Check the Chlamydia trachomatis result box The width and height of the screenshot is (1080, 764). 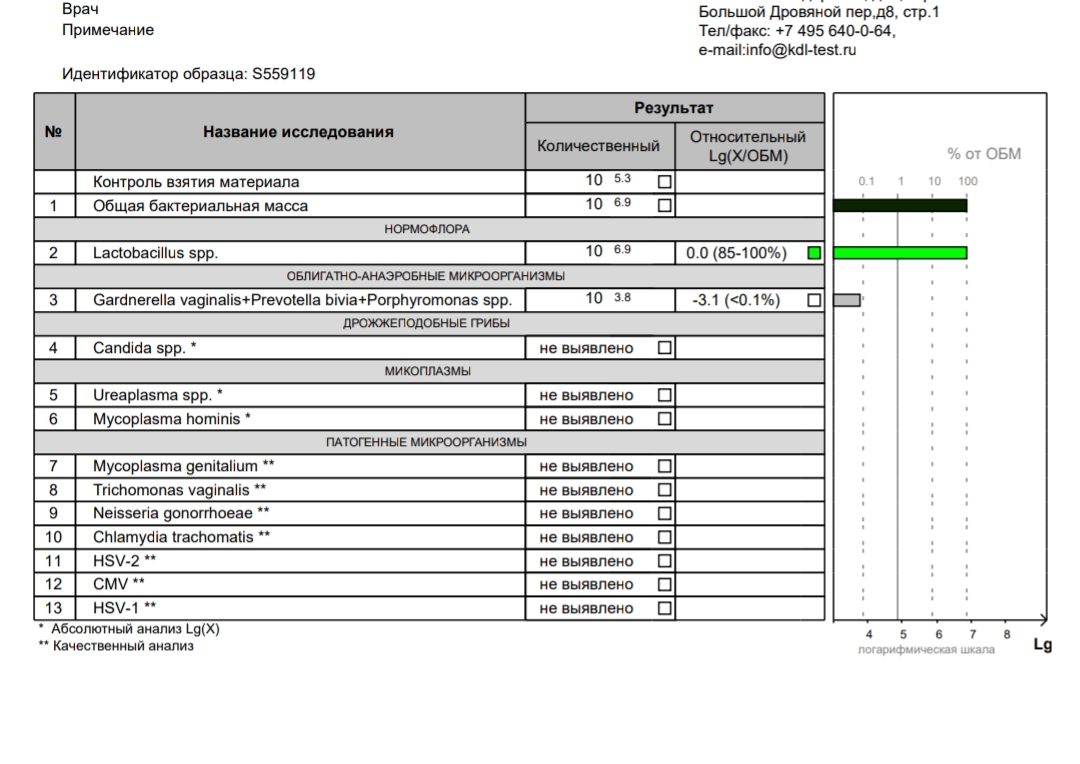tap(665, 537)
